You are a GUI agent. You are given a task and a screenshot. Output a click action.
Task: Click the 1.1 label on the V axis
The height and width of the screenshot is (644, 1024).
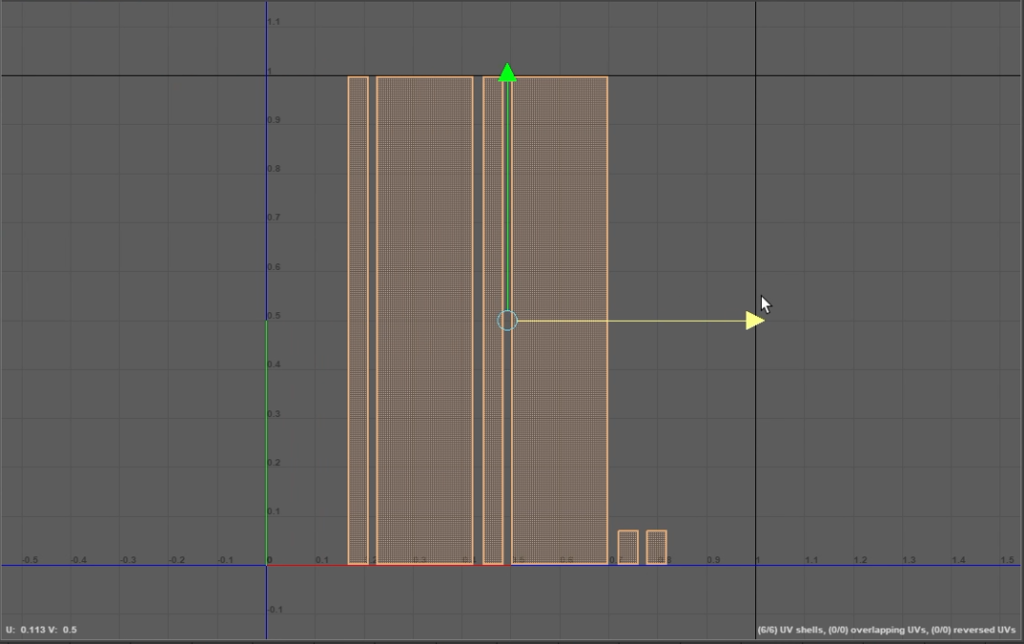pos(273,22)
